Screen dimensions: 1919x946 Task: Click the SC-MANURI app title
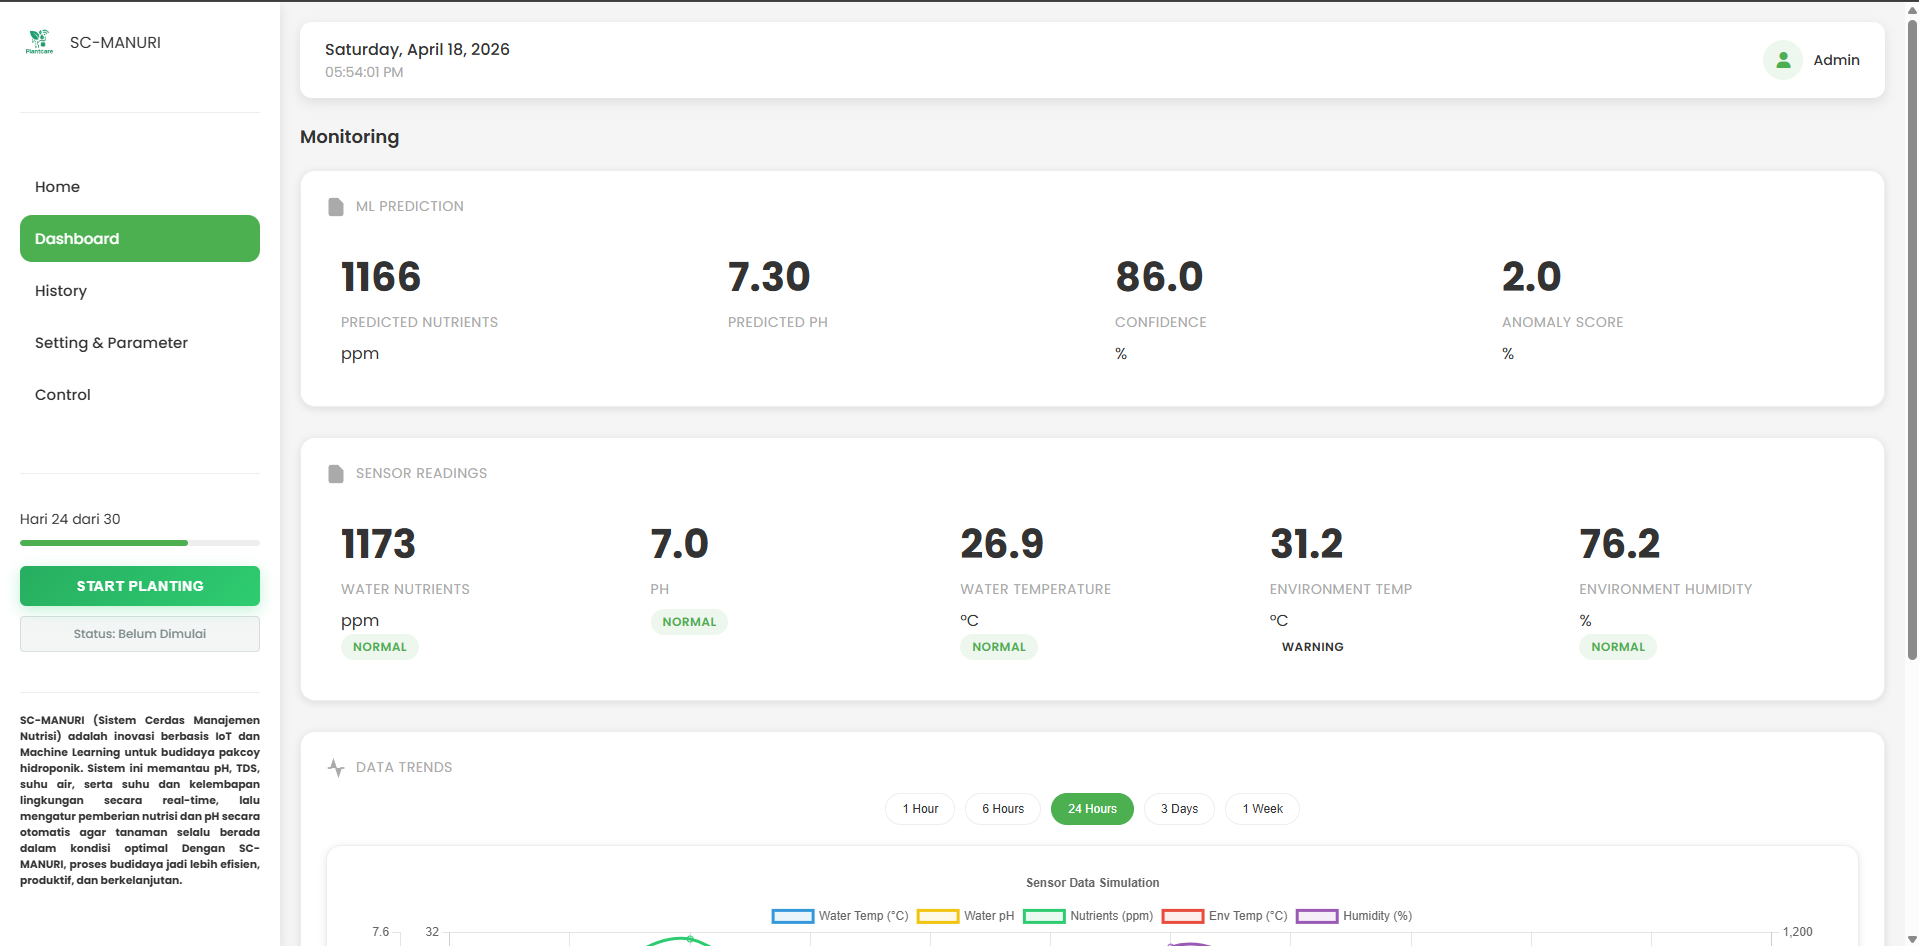[115, 42]
